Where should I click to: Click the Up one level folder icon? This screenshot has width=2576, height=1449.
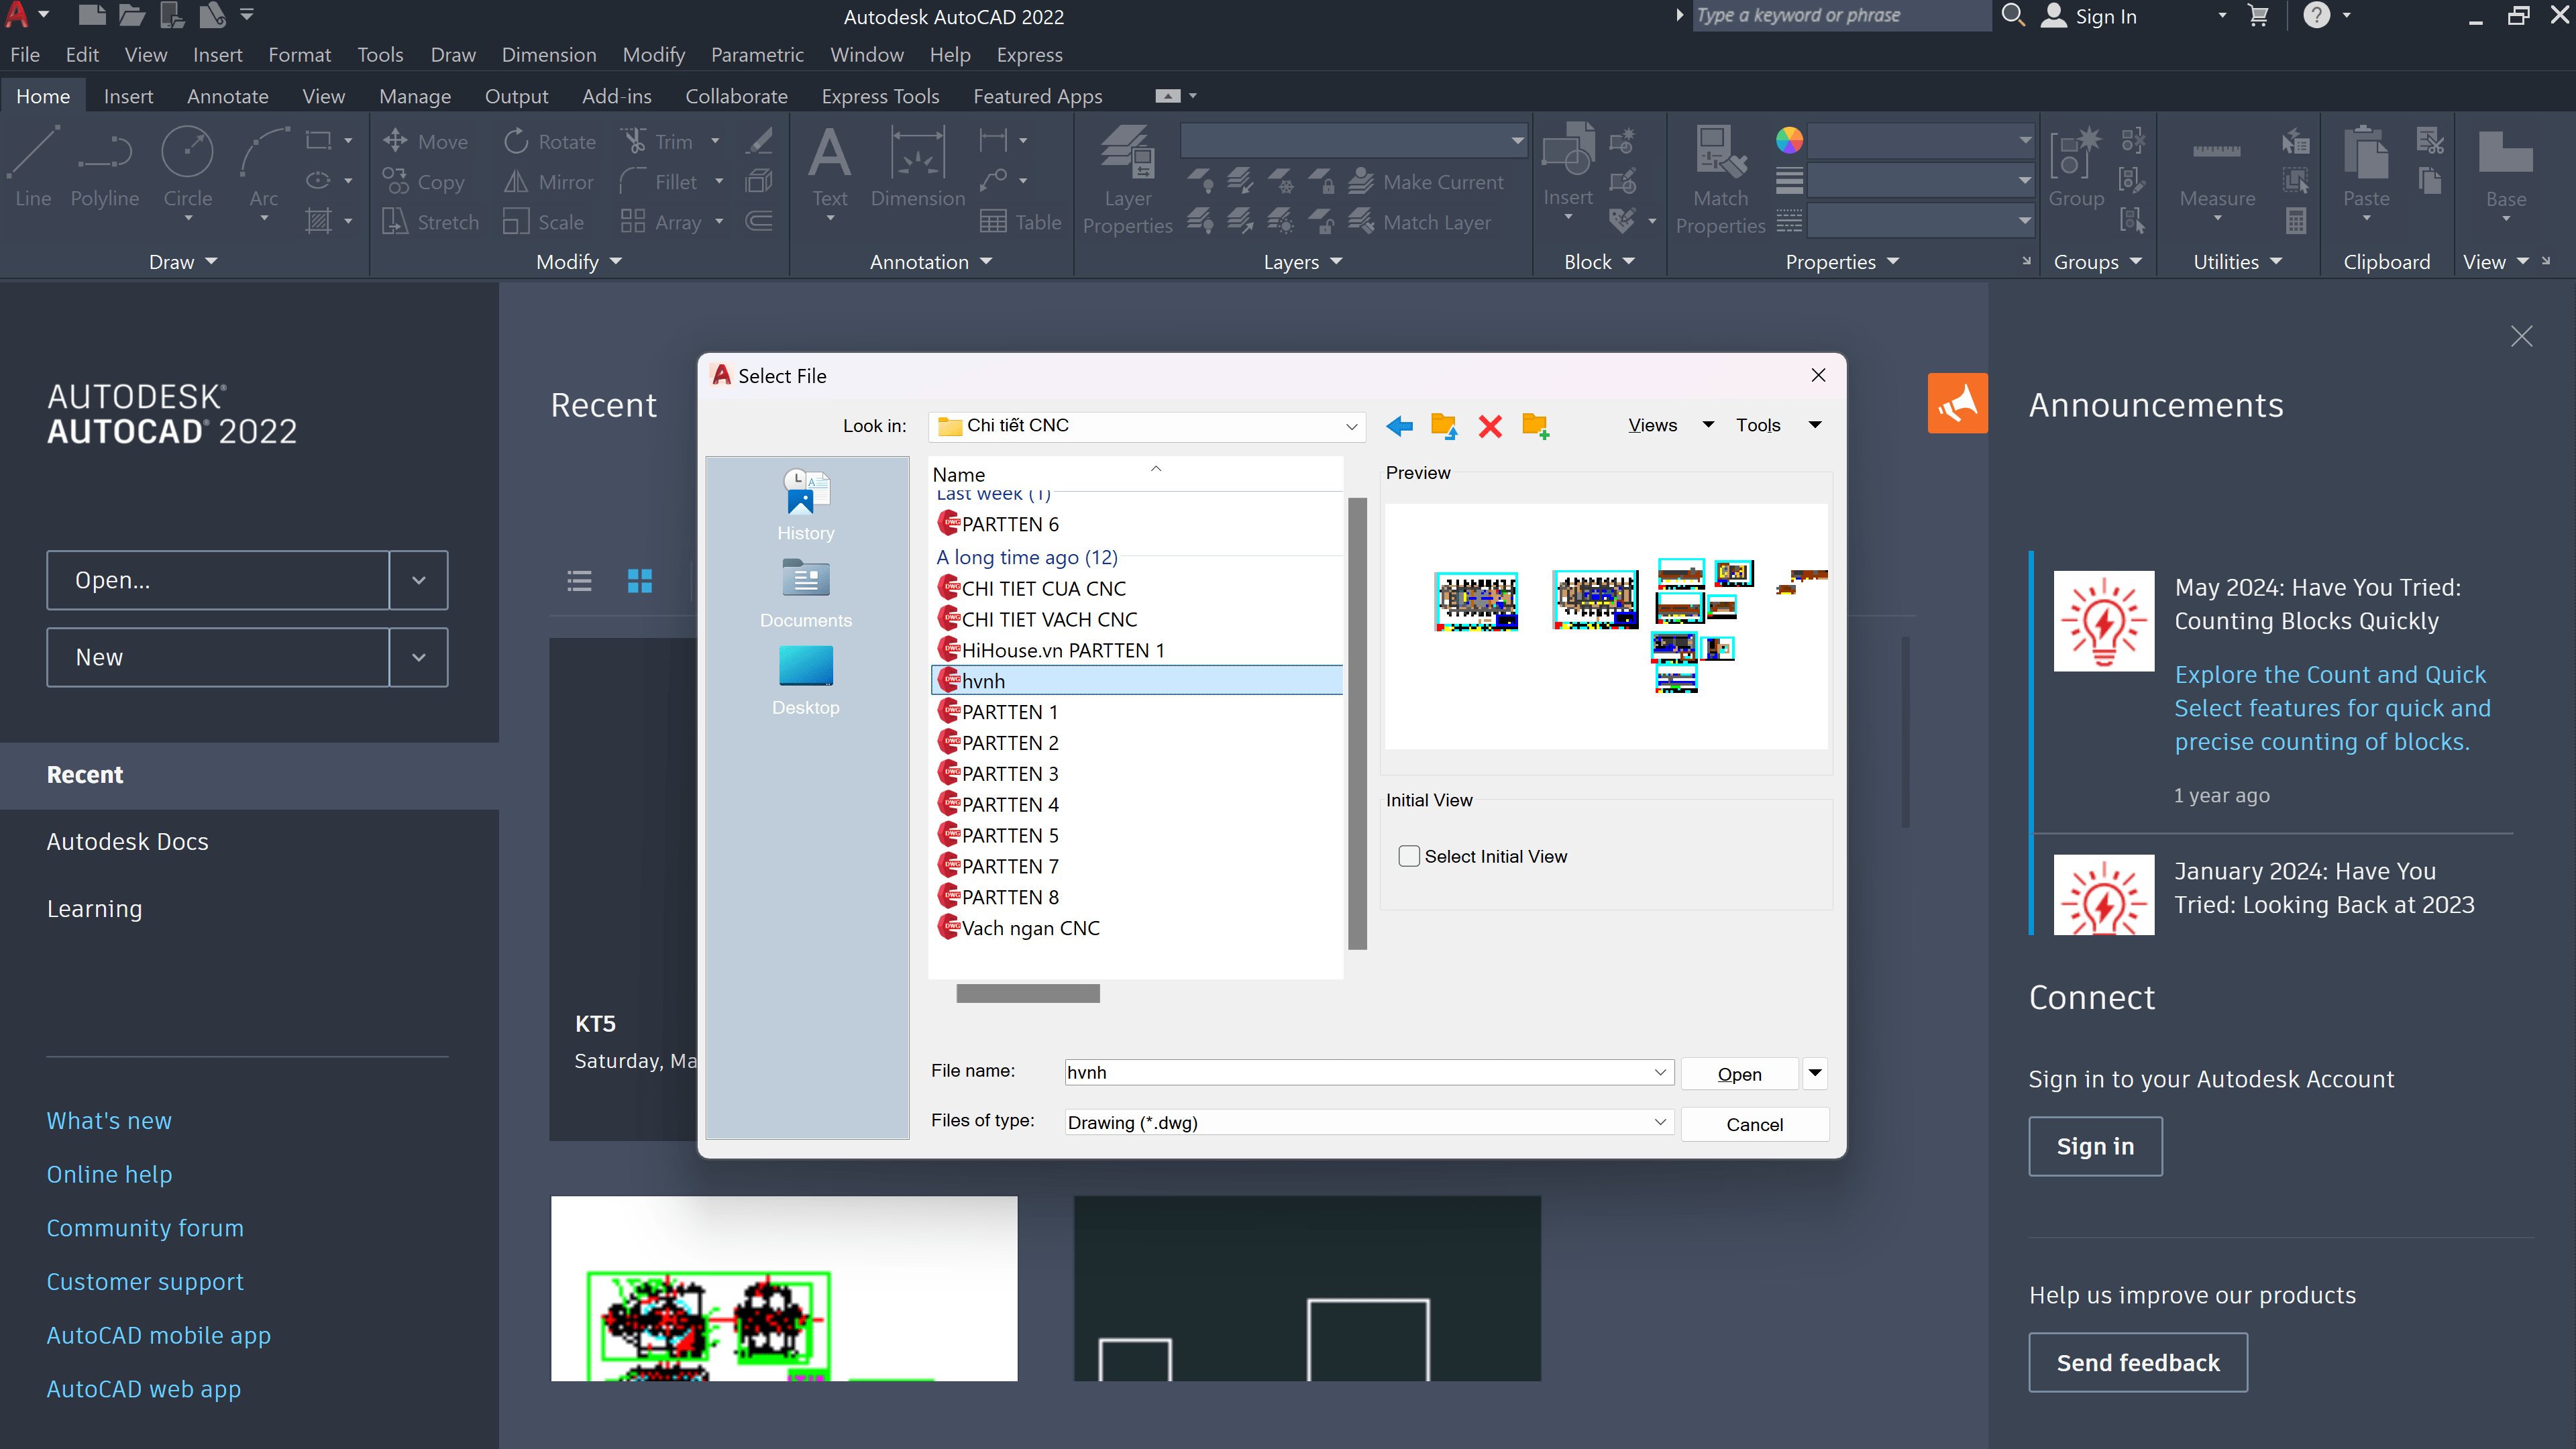point(1443,426)
